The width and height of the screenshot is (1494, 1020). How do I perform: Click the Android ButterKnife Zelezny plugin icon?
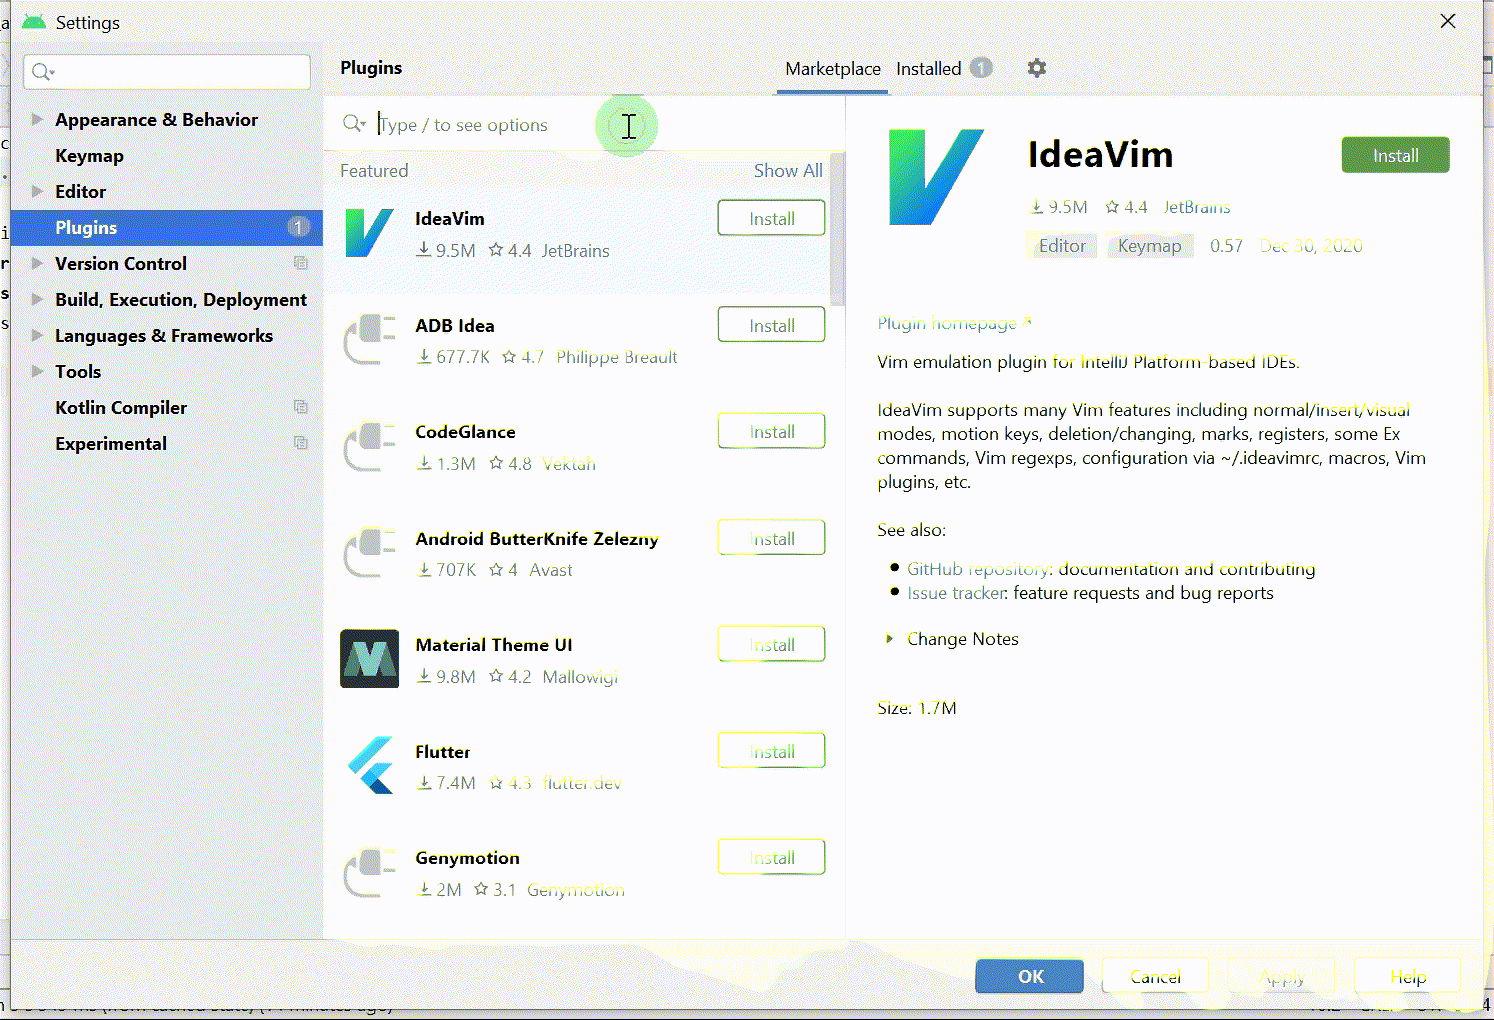click(370, 553)
